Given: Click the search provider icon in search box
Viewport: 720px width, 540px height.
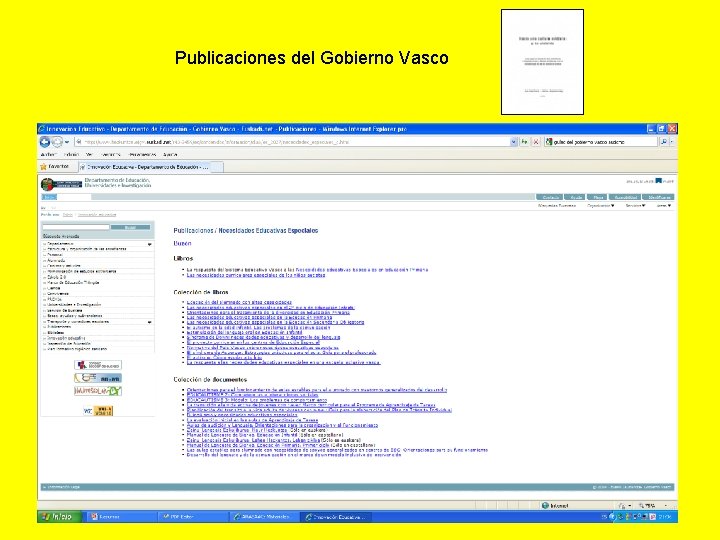Looking at the screenshot, I should point(548,142).
